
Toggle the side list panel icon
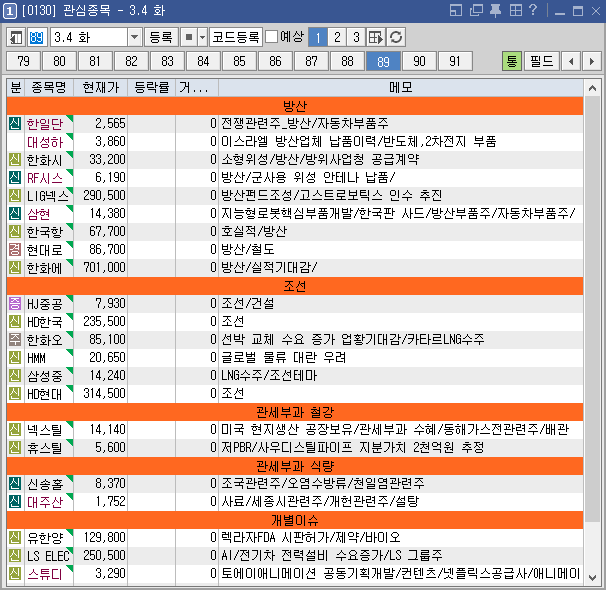pos(16,37)
